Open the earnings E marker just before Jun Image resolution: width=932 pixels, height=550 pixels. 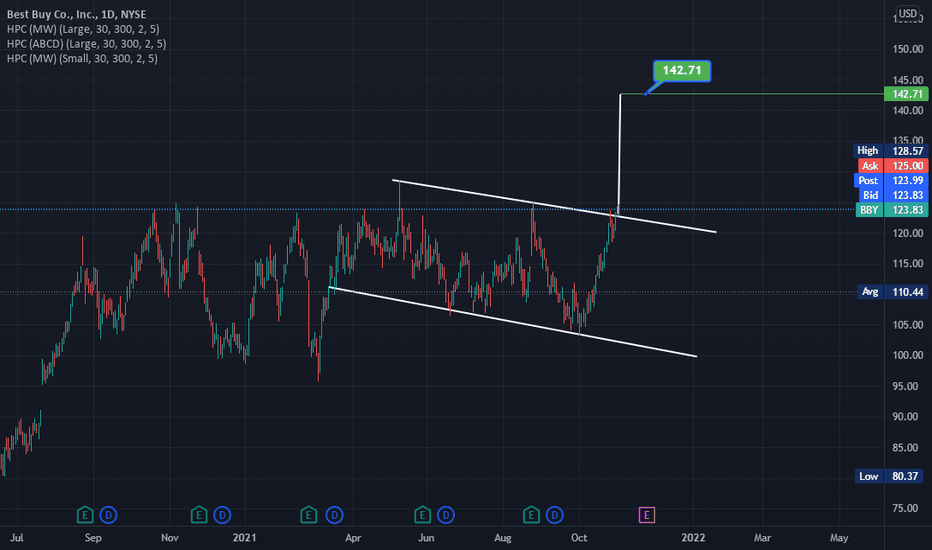[423, 515]
